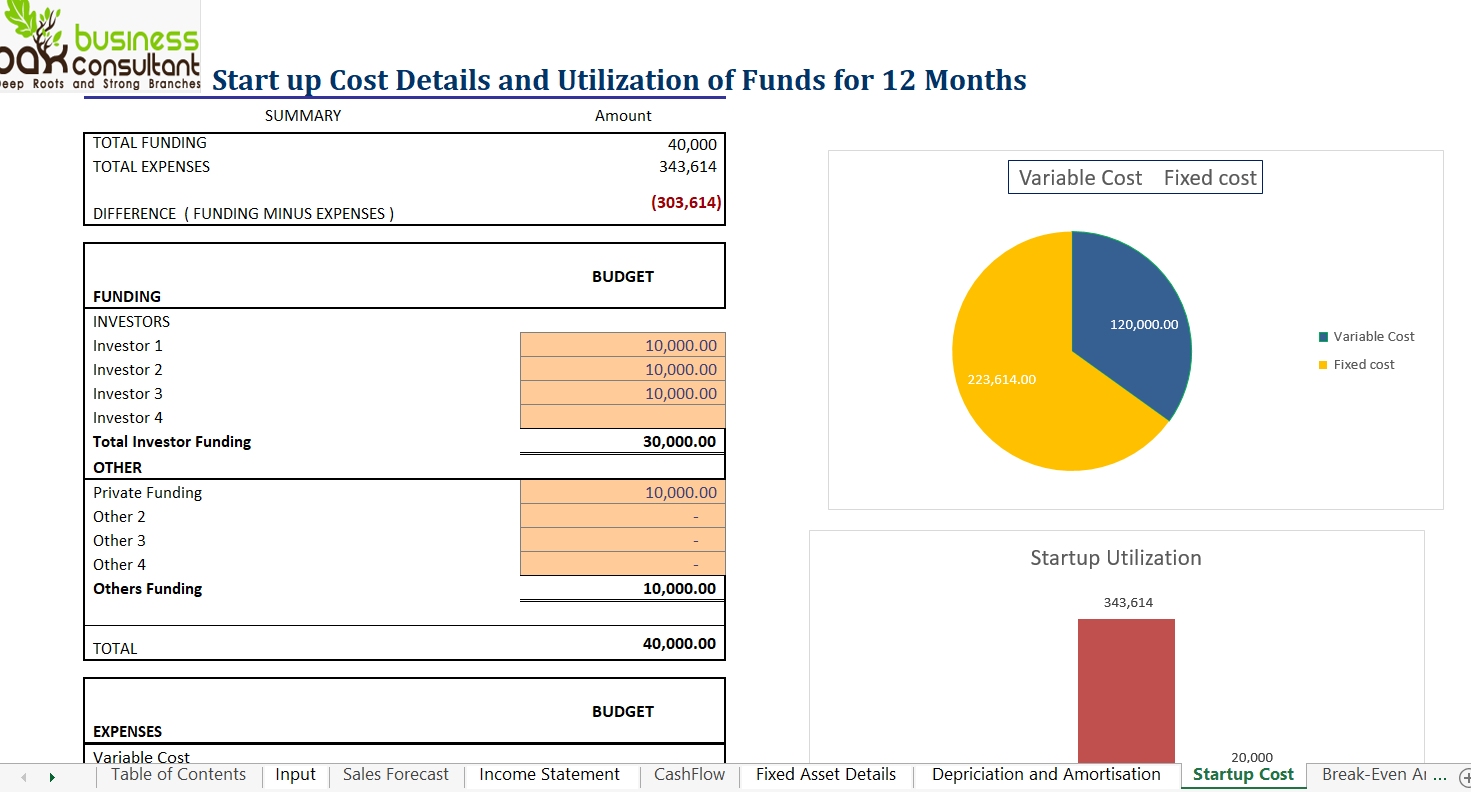Click the 20,000 bar data label
Screen dimensions: 1471x792
1252,757
